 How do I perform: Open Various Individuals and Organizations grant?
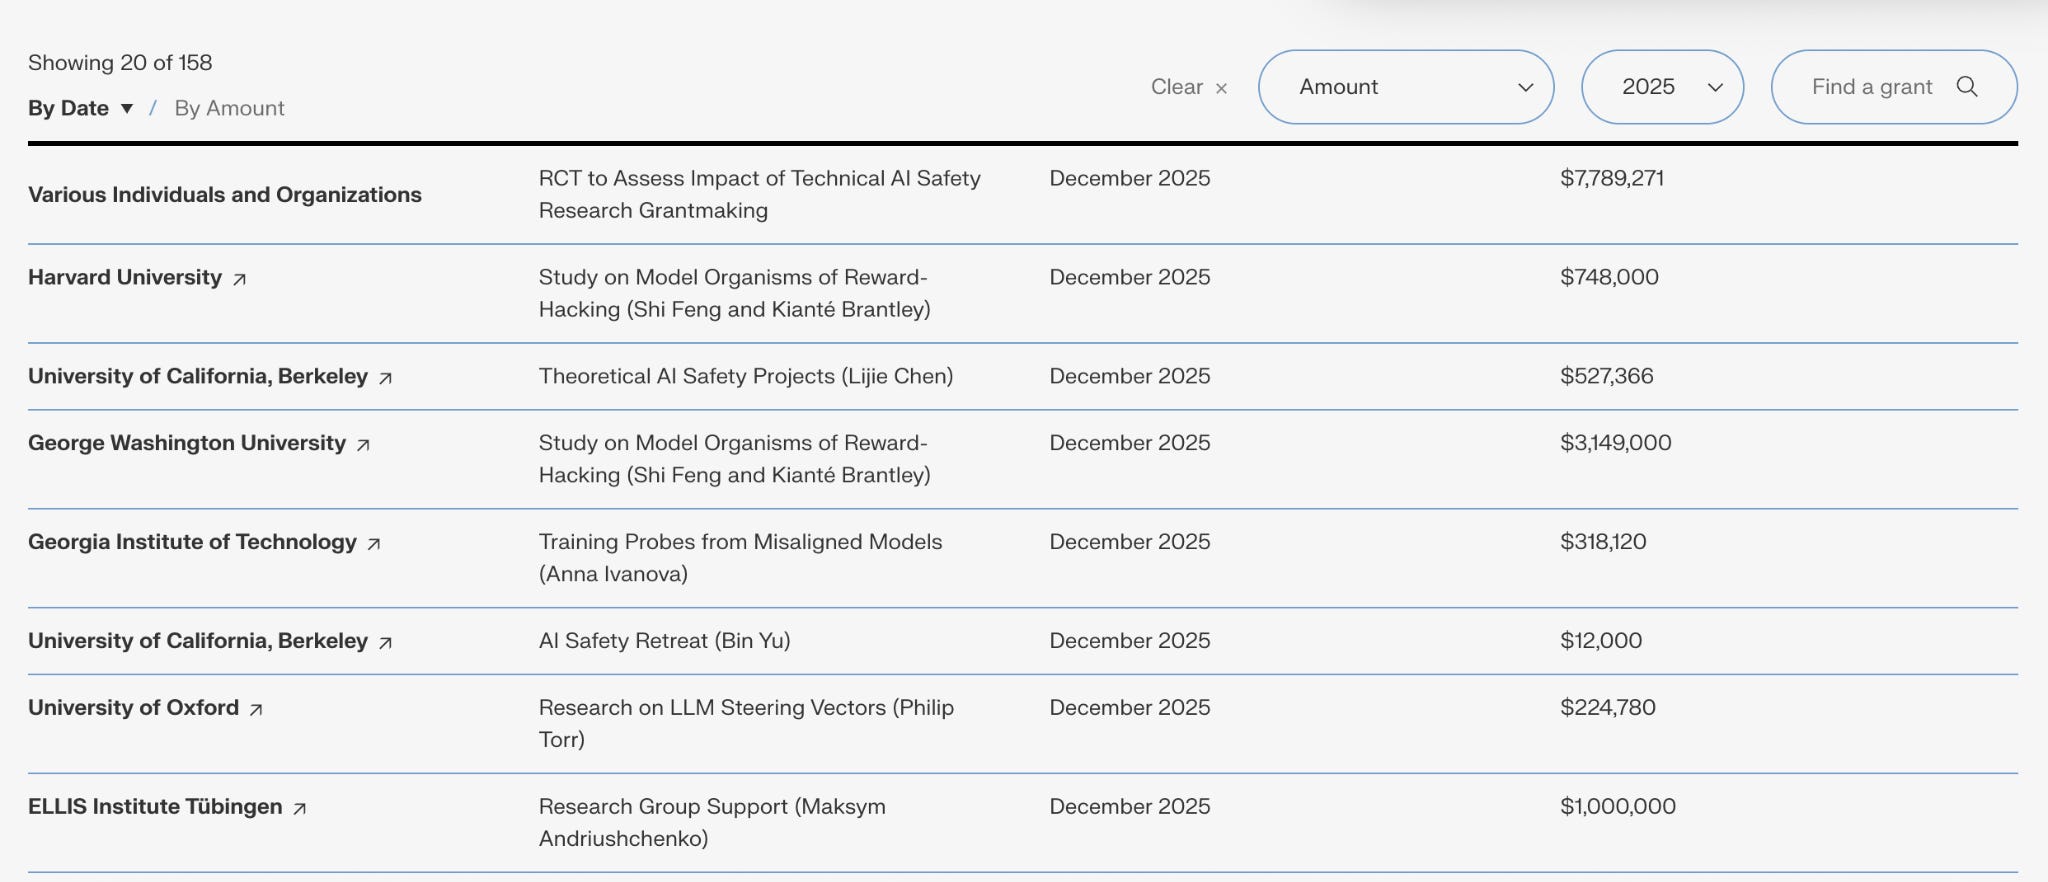(x=225, y=194)
